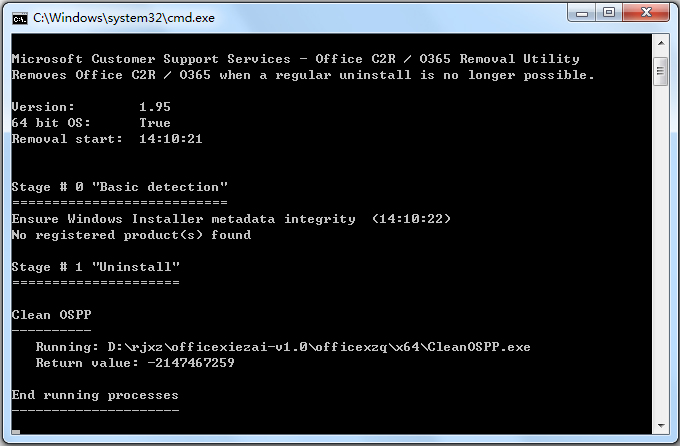
Task: Maximize the cmd.exe window
Action: pos(608,14)
